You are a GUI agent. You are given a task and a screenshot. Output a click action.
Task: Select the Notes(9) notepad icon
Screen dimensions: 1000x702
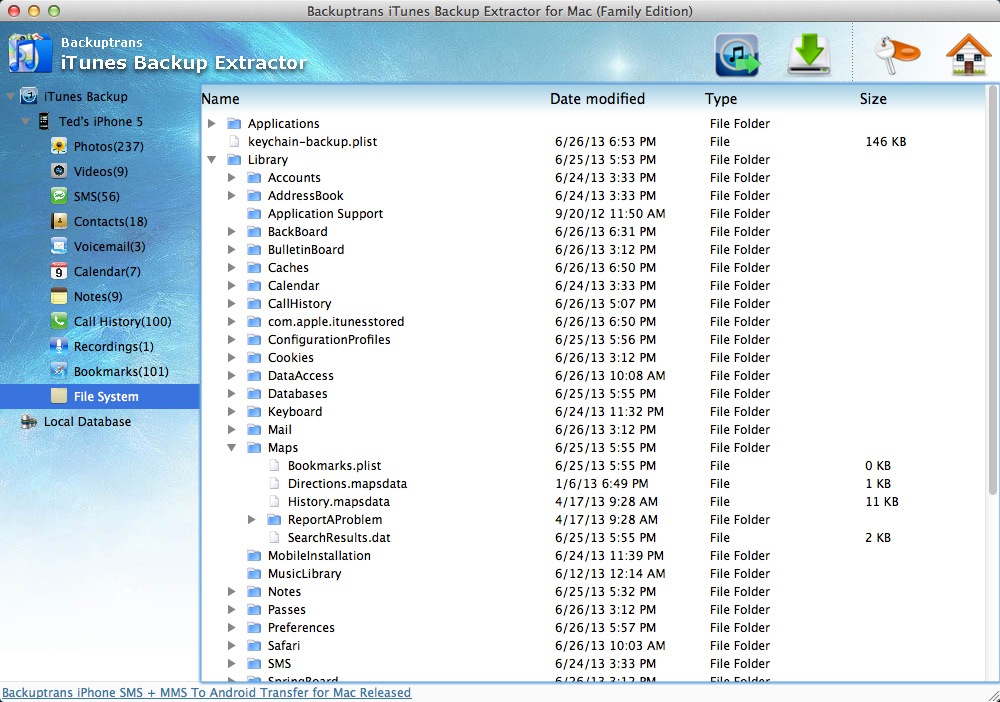pyautogui.click(x=59, y=296)
